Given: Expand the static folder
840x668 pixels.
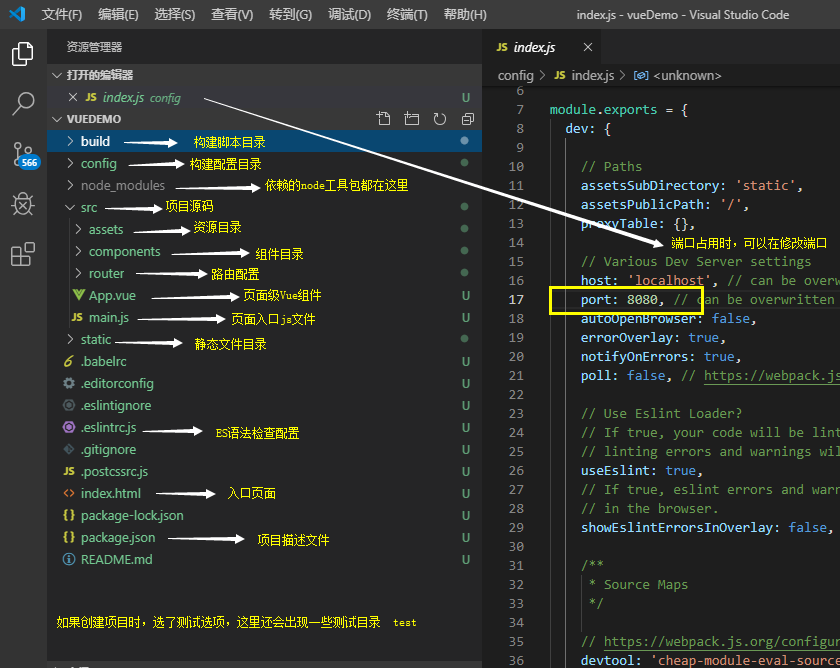Looking at the screenshot, I should [70, 339].
